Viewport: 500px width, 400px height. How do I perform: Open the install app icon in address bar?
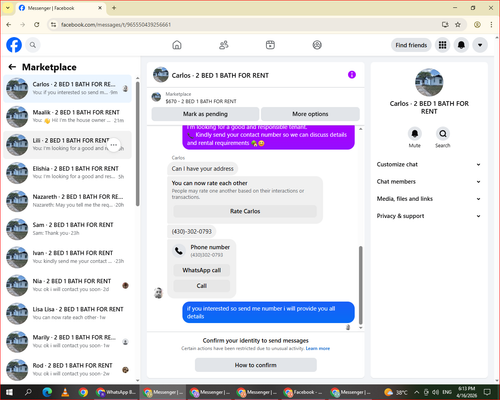tap(445, 25)
